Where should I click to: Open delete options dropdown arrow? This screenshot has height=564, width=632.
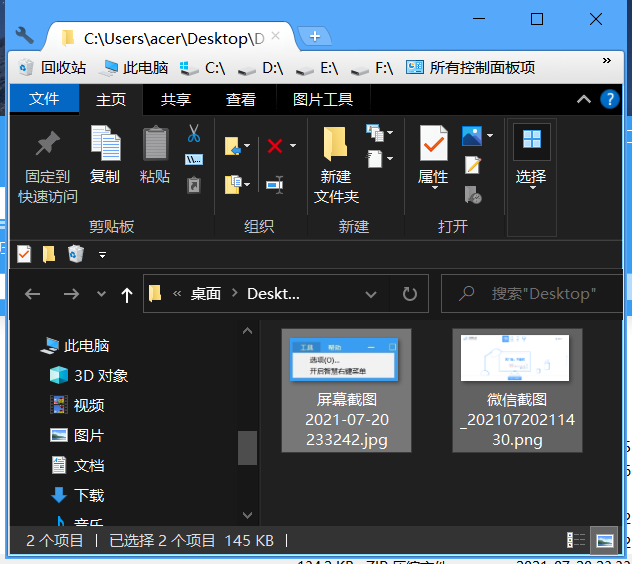293,146
